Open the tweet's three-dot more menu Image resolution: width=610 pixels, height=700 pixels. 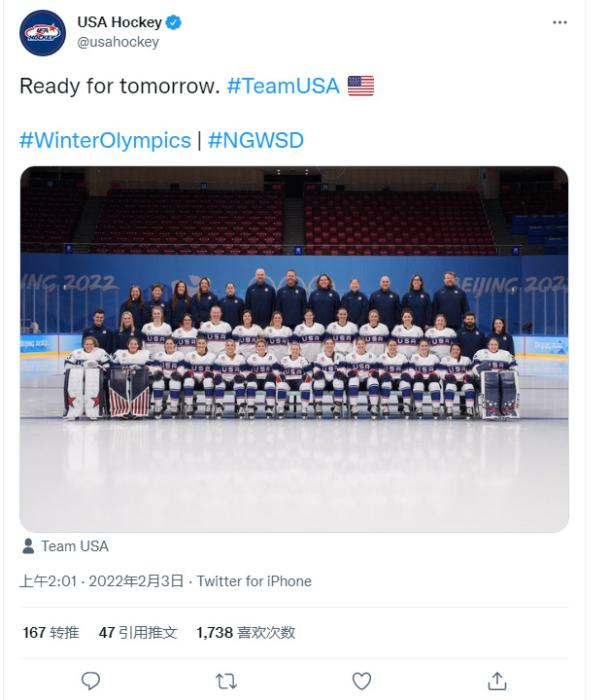pyautogui.click(x=559, y=23)
